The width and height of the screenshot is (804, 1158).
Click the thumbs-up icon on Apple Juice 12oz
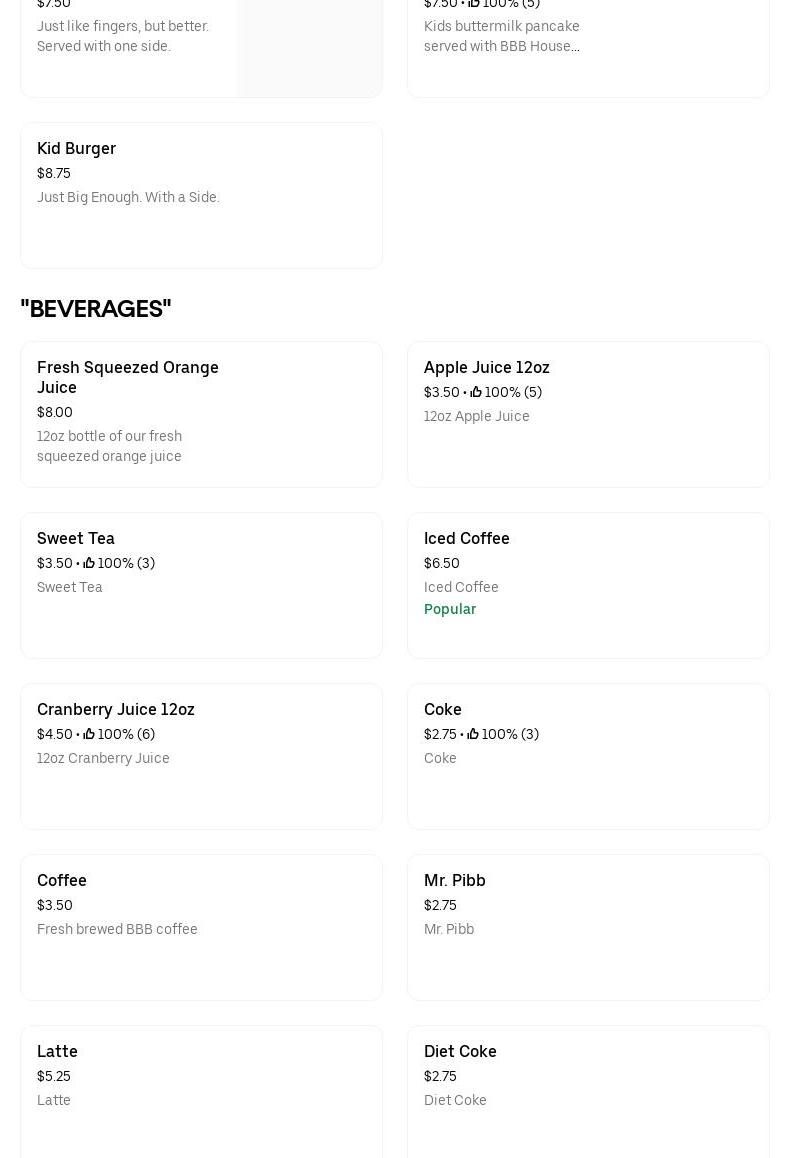[476, 392]
